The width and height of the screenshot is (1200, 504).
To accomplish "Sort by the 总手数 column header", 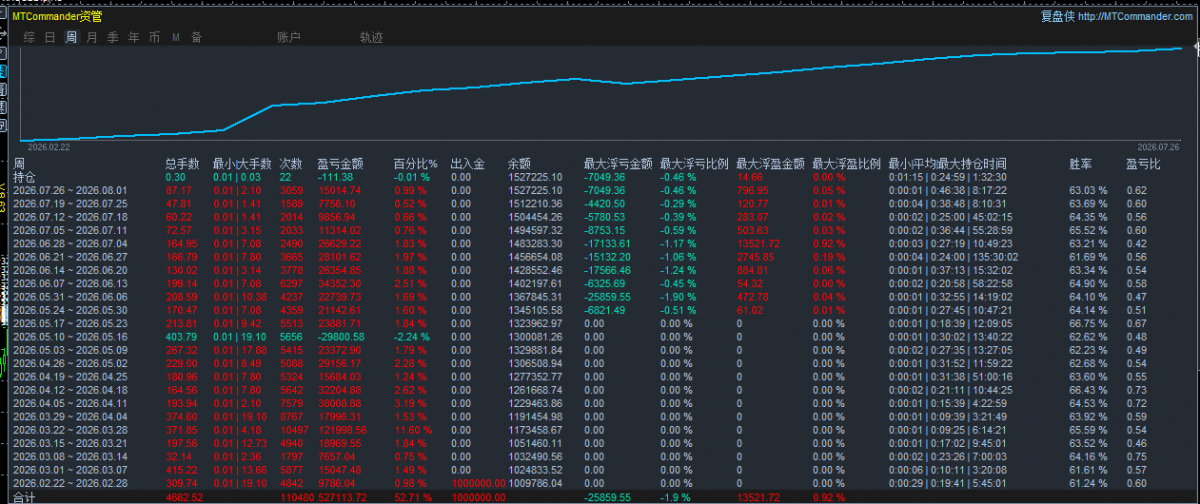I will 182,163.
